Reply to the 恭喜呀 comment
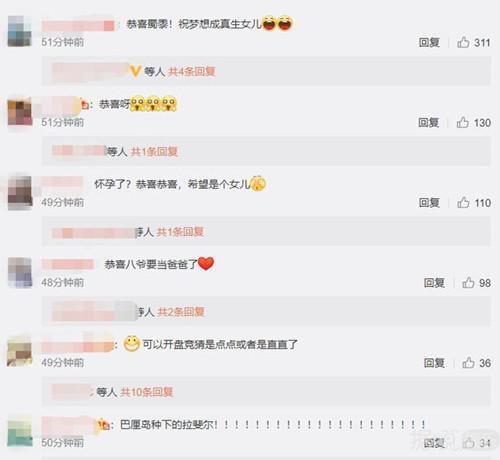500x460 pixels. [x=429, y=122]
